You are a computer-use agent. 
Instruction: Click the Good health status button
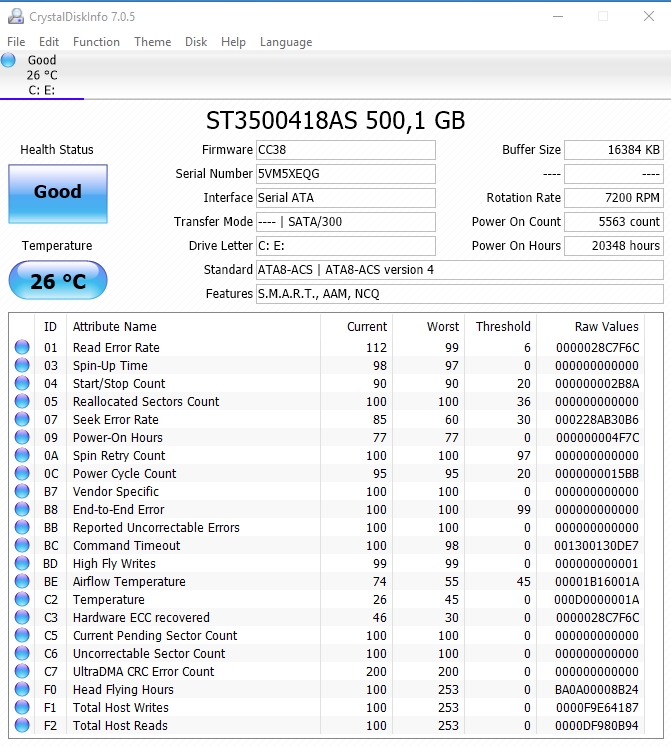coord(58,194)
